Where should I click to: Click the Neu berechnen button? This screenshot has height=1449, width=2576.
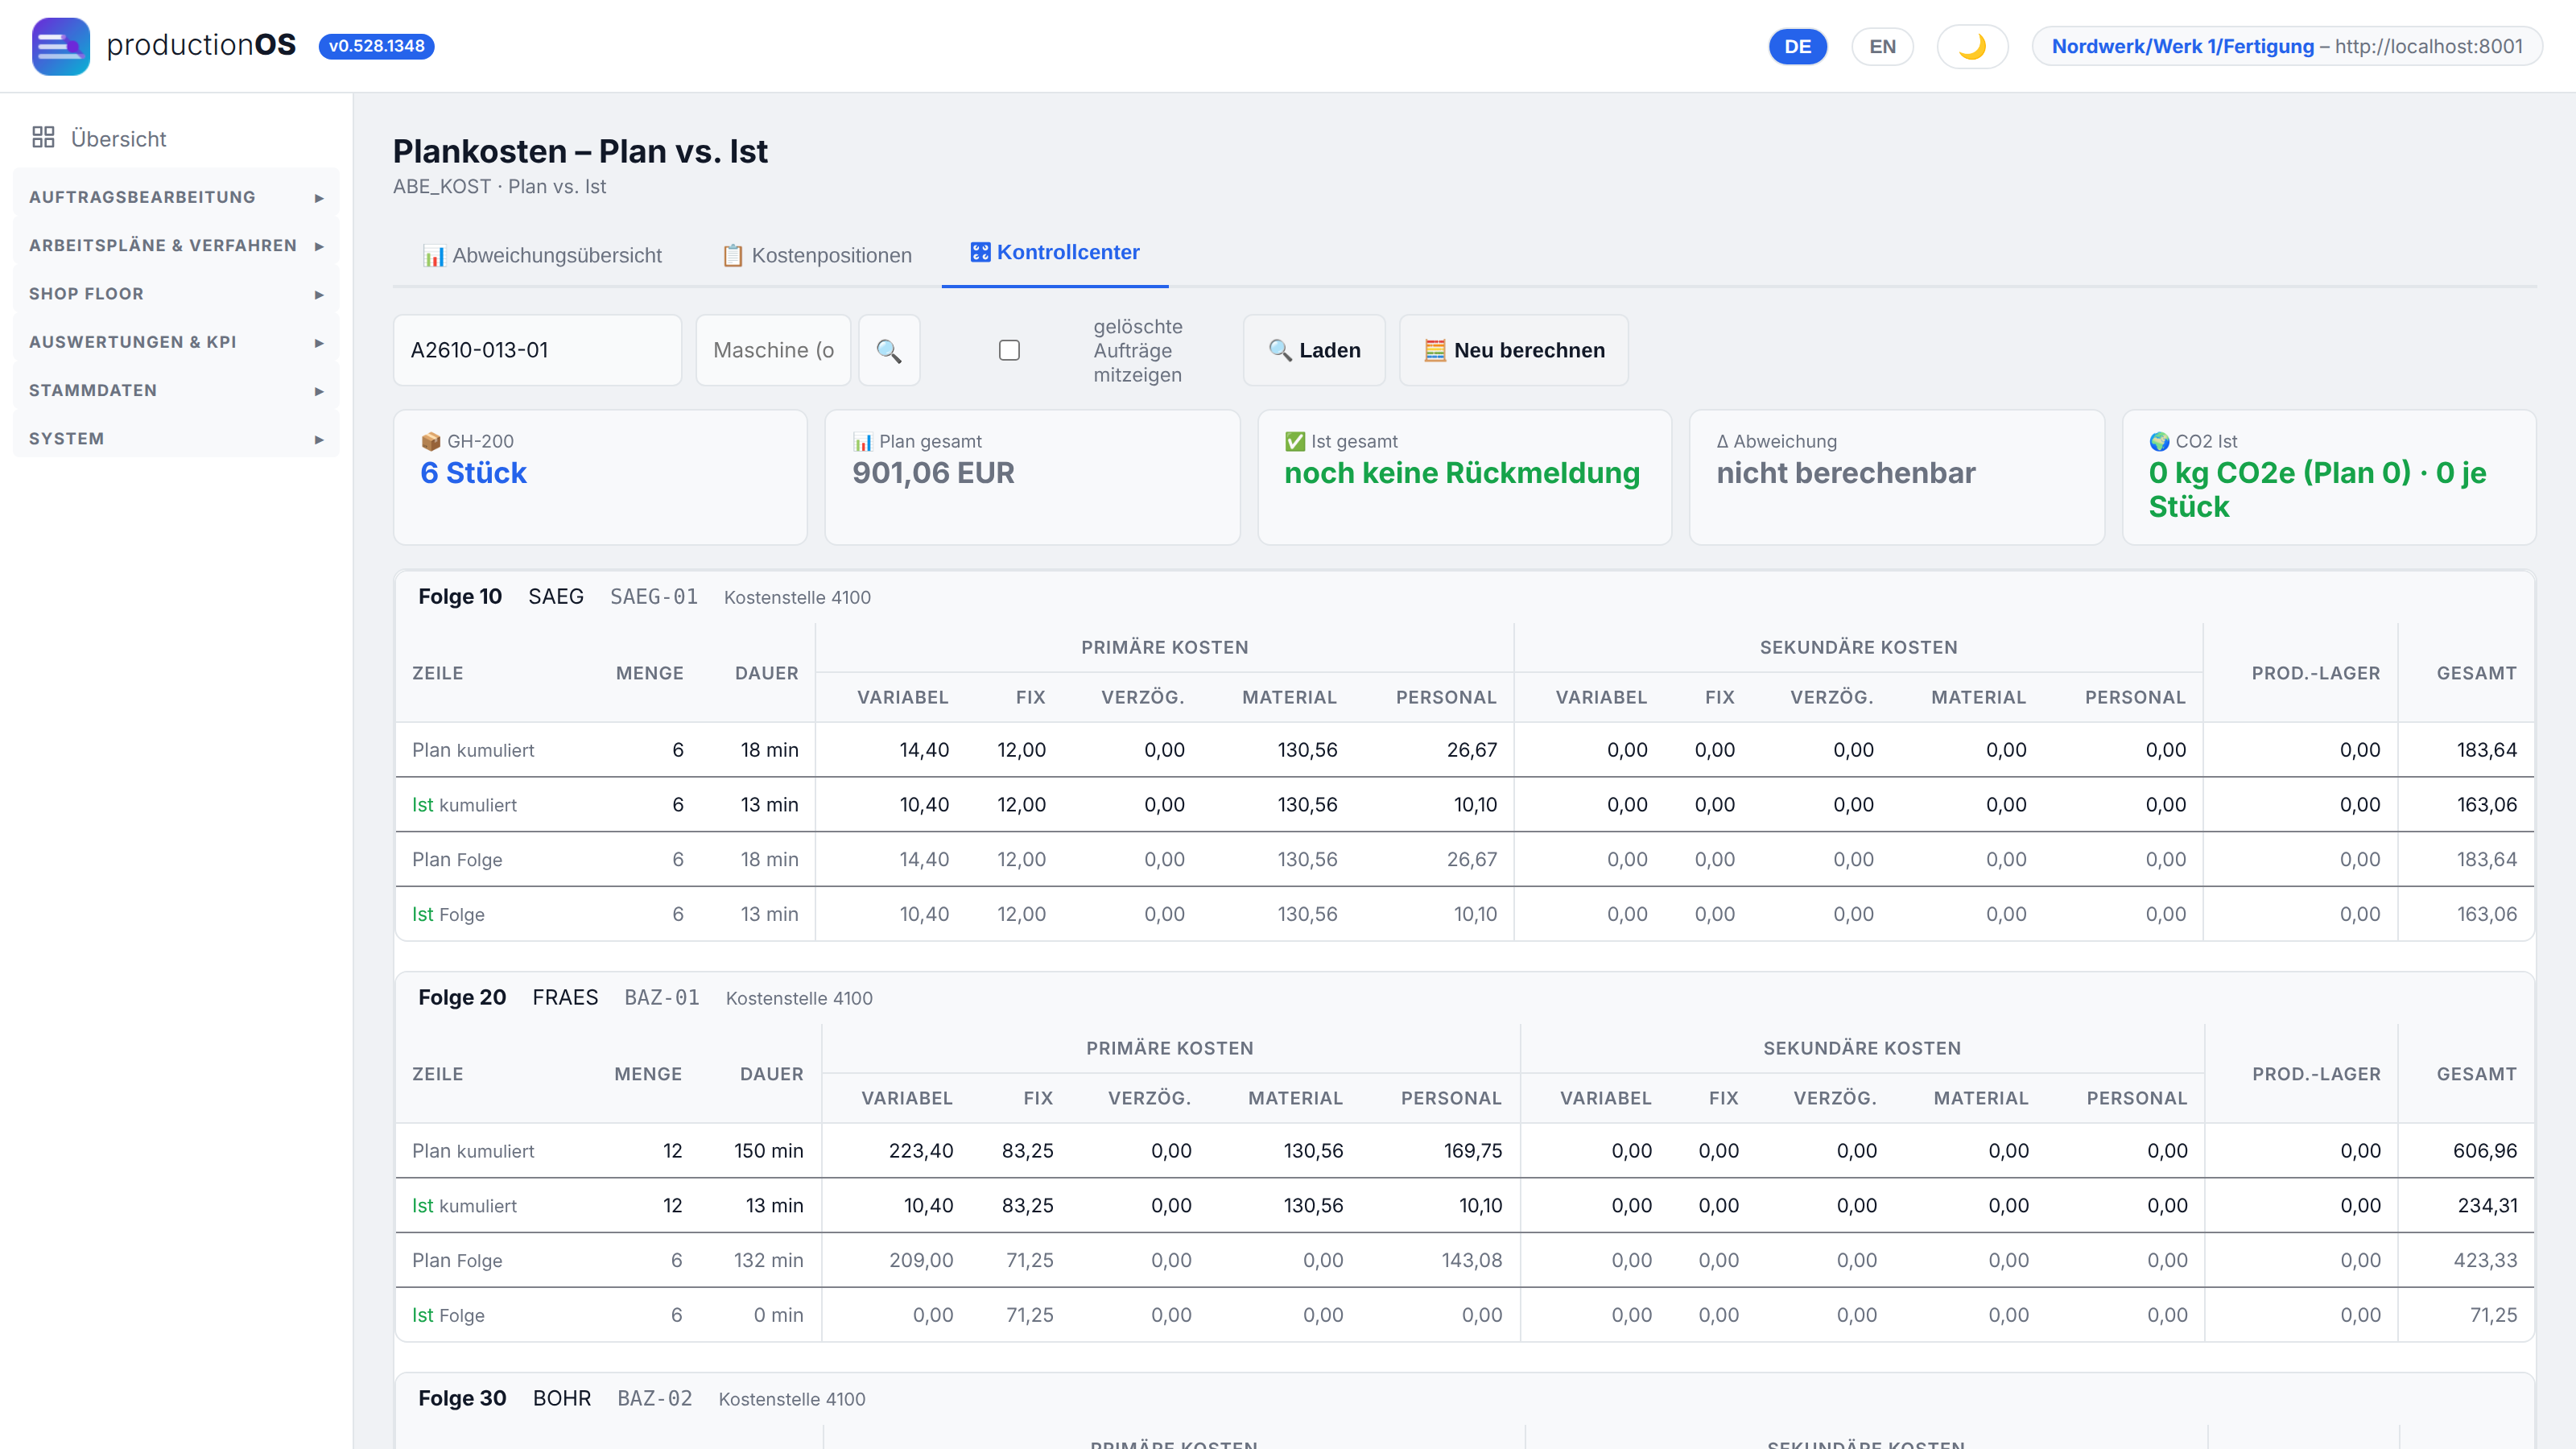pos(1514,350)
